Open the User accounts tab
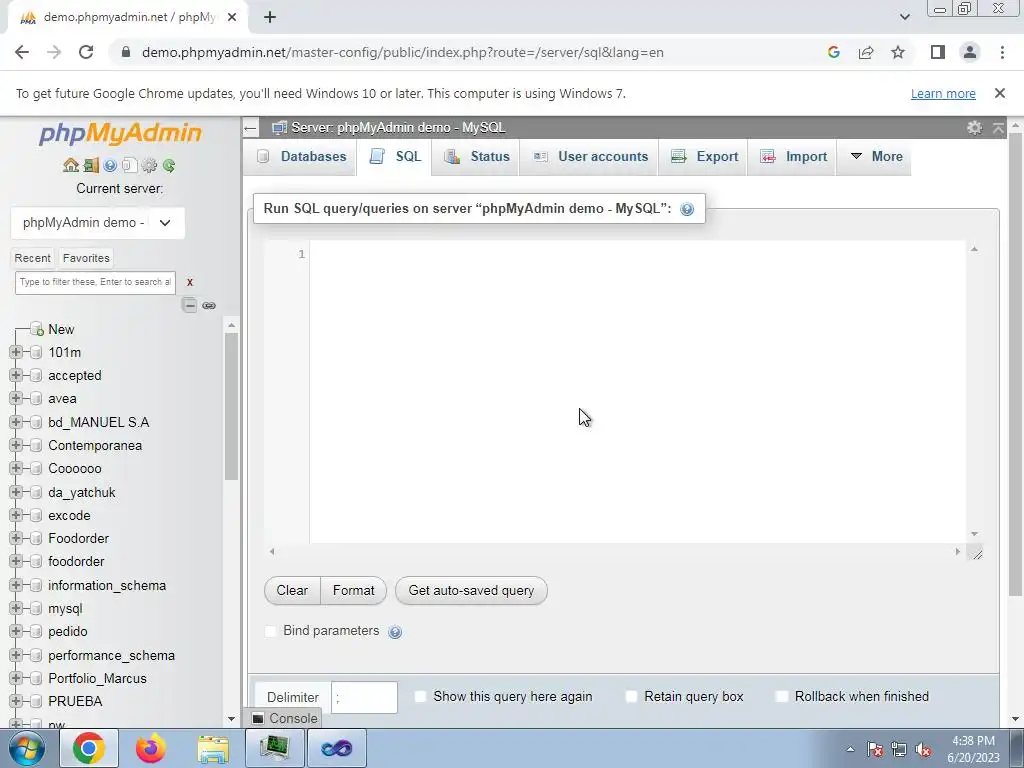 (x=589, y=157)
